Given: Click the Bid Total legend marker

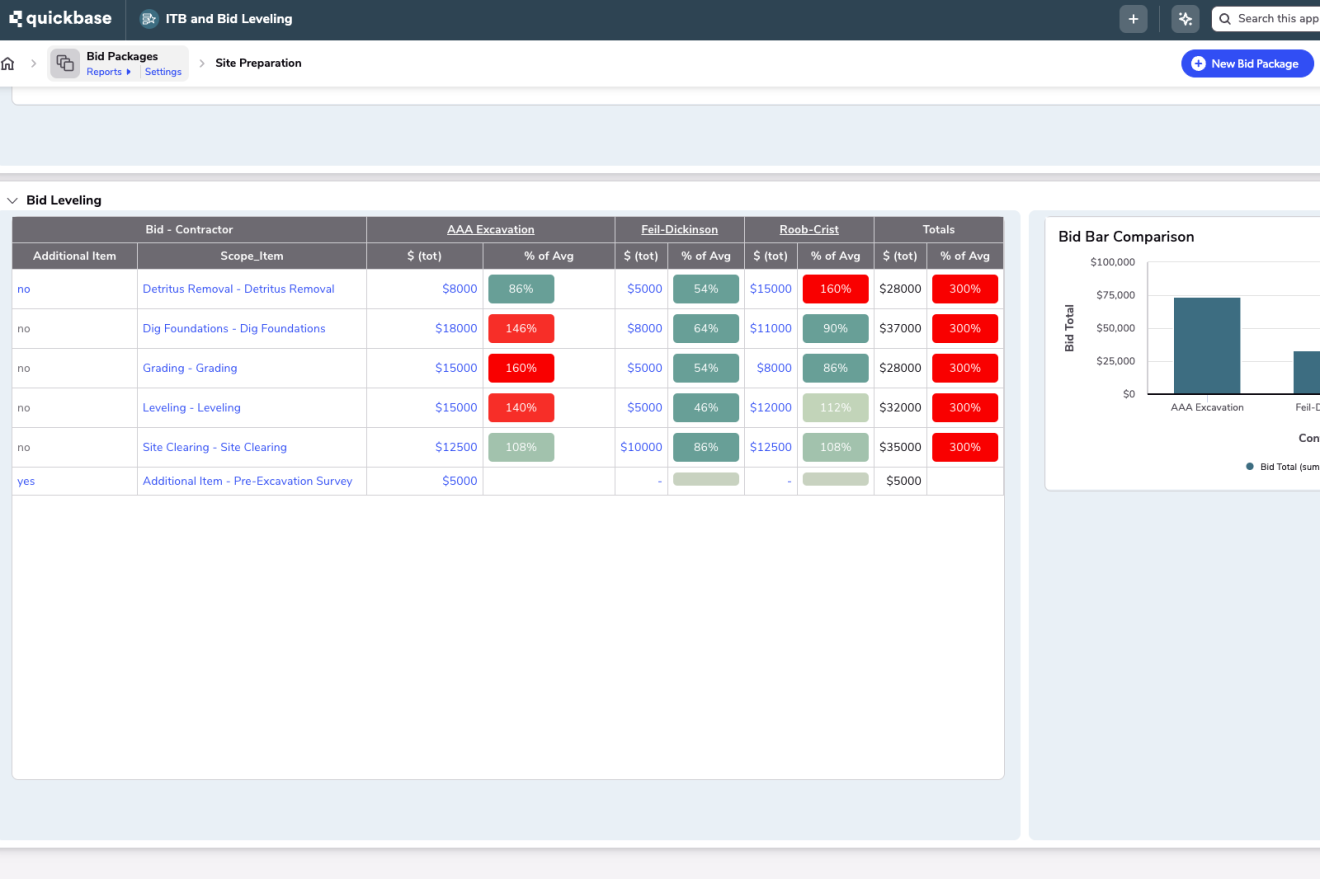Looking at the screenshot, I should tap(1250, 466).
